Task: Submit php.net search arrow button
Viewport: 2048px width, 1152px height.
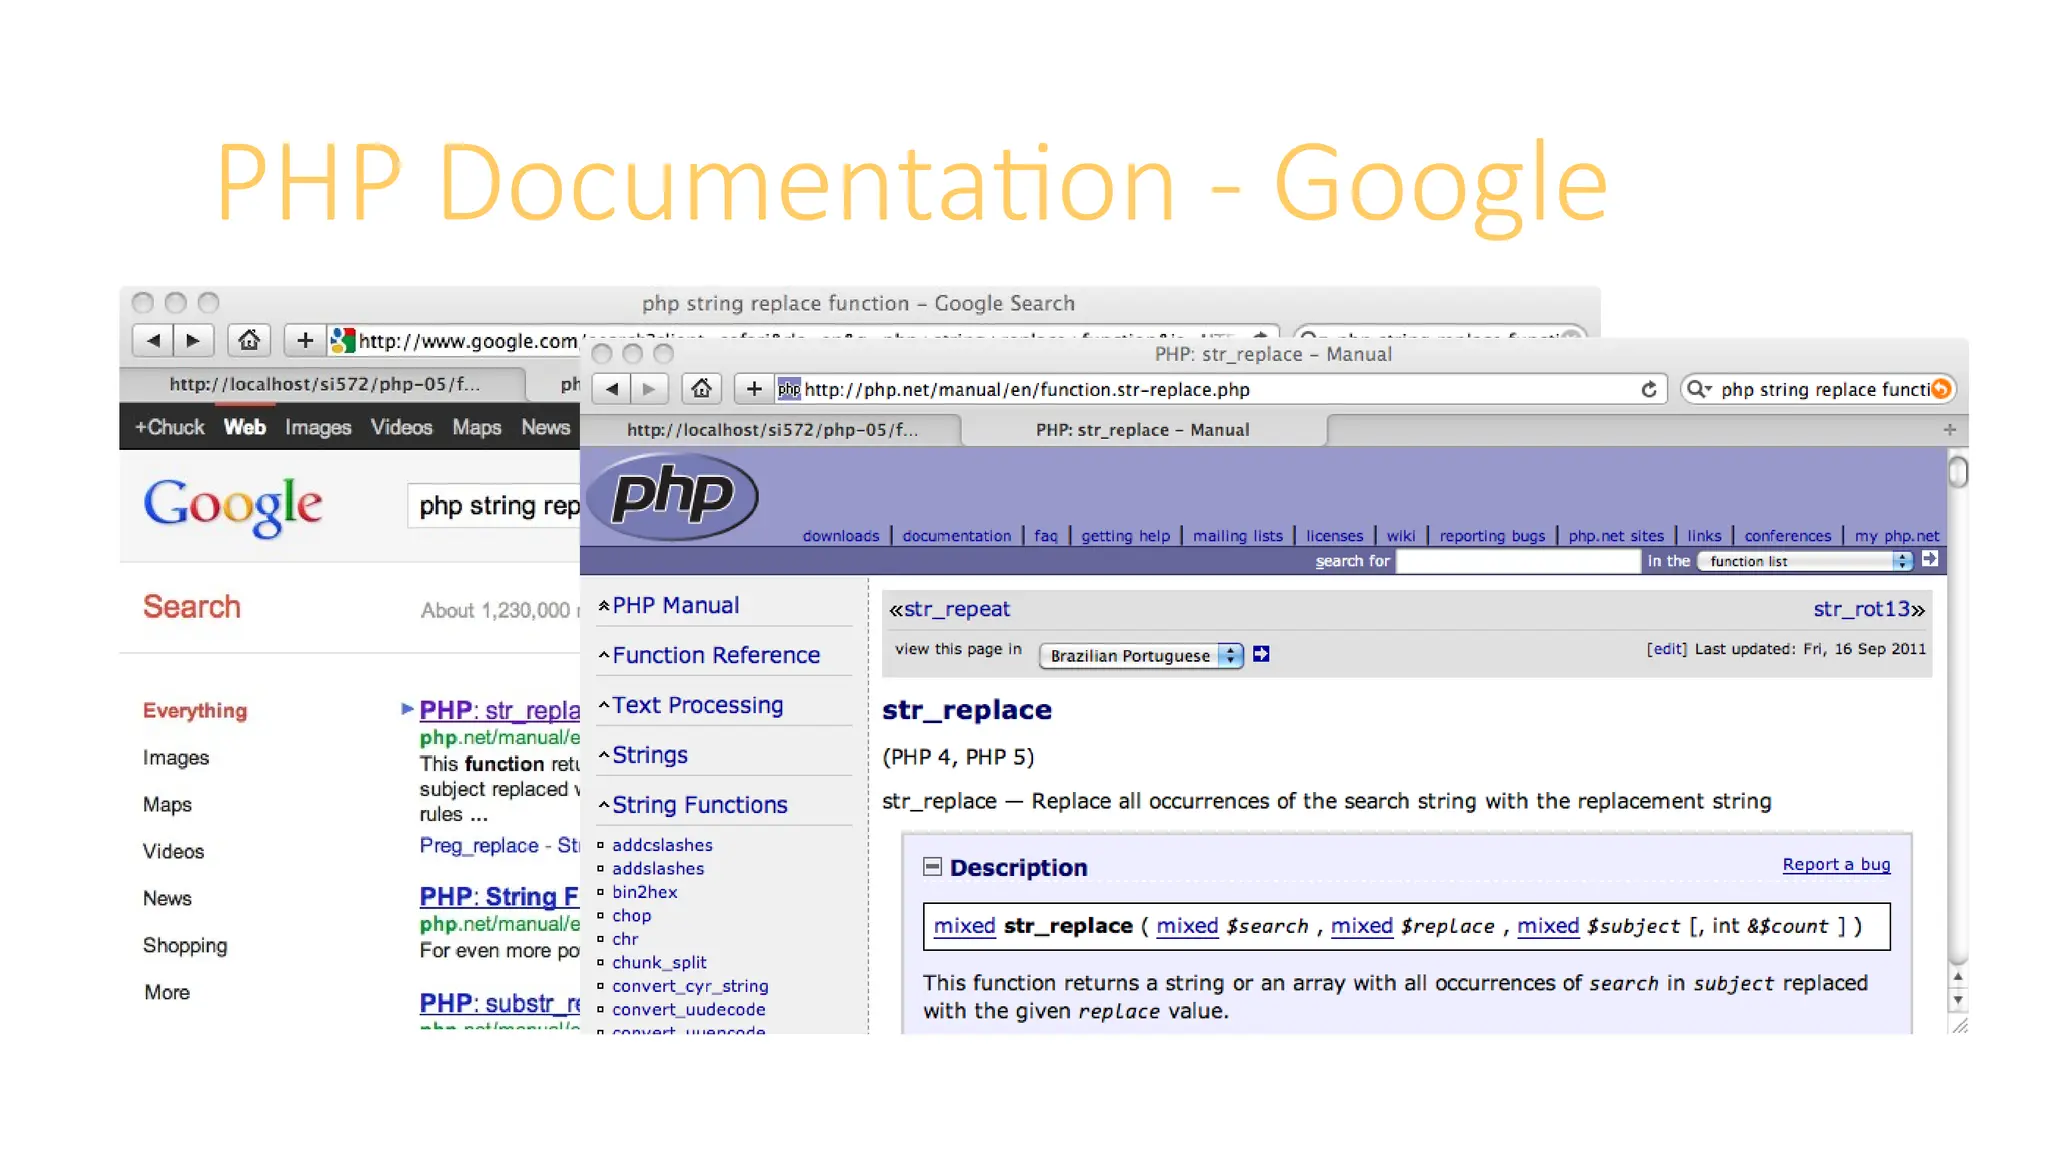Action: (1930, 560)
